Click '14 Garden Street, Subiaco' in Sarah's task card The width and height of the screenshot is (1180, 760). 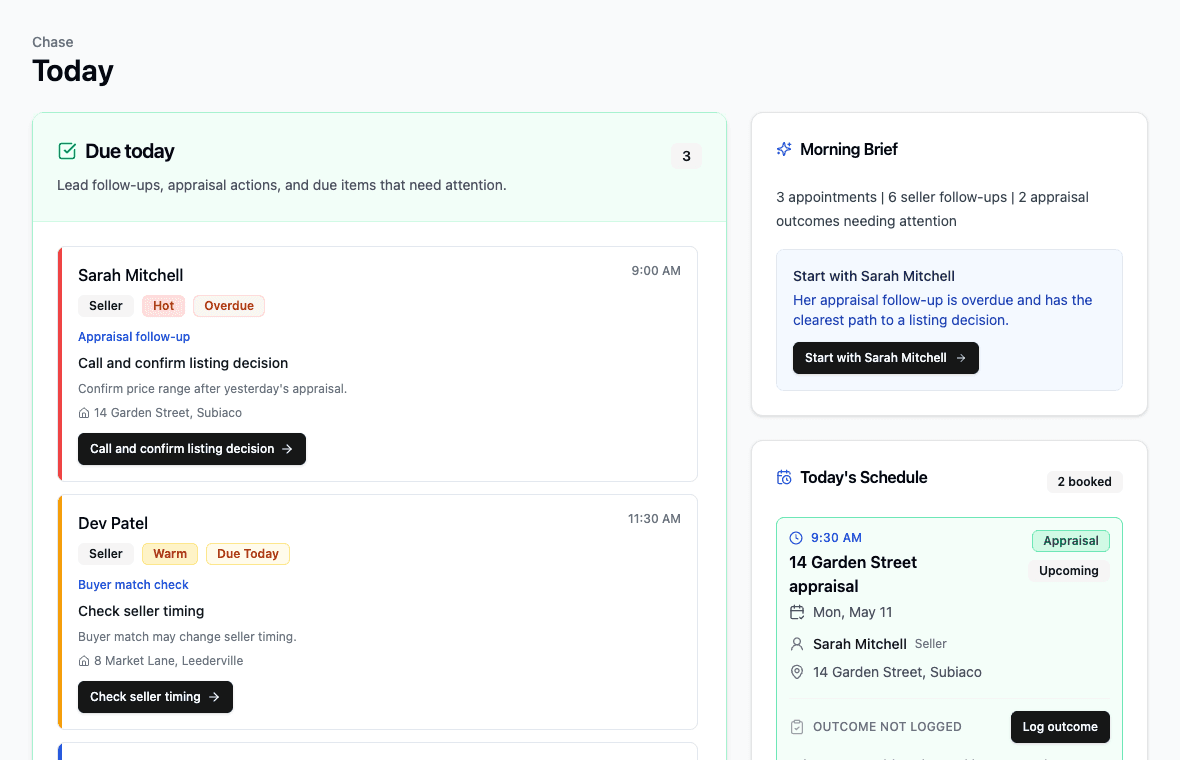pyautogui.click(x=168, y=413)
